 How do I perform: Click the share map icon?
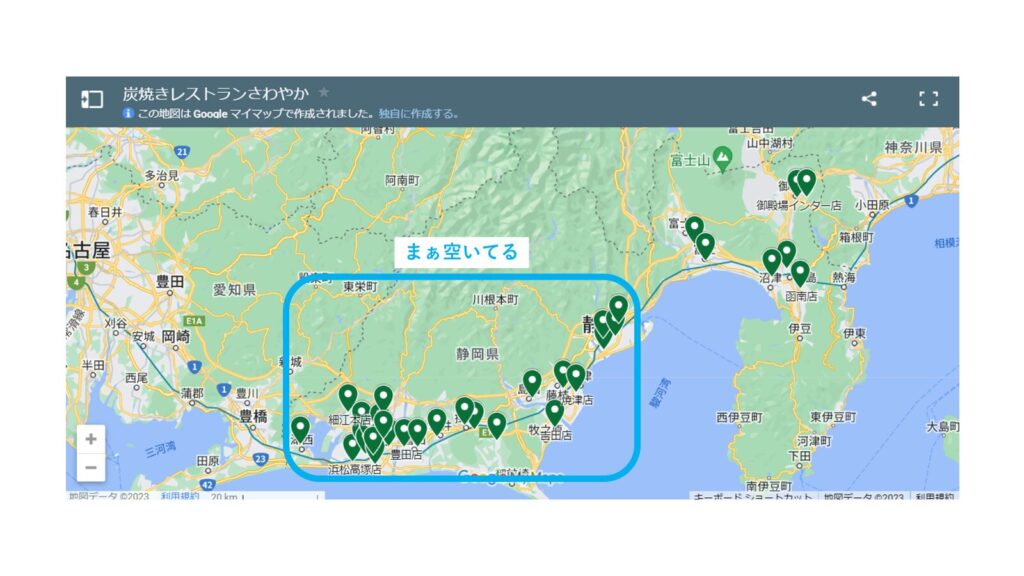[x=869, y=99]
